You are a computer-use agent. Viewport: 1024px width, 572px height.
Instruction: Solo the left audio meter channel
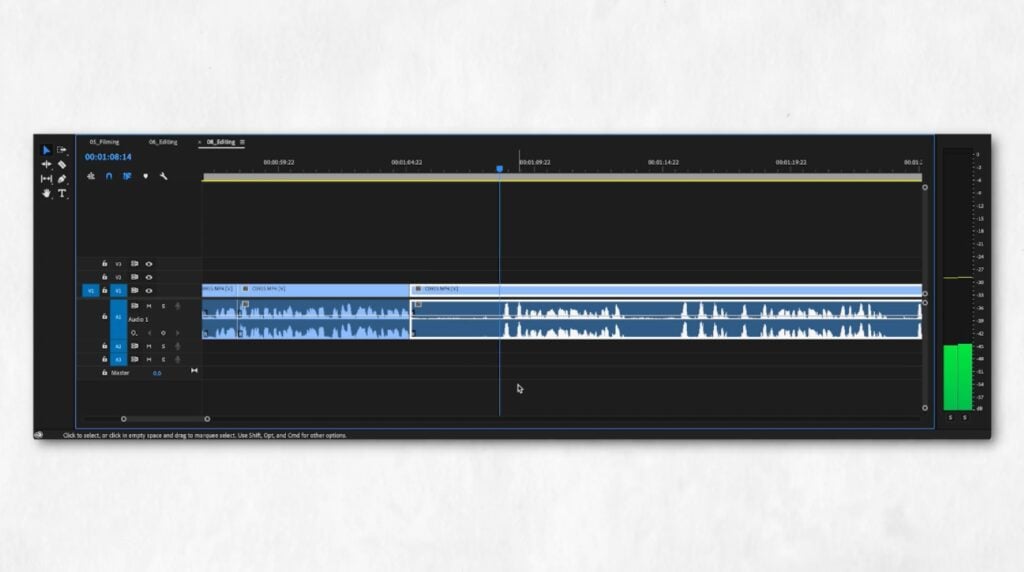pyautogui.click(x=950, y=417)
